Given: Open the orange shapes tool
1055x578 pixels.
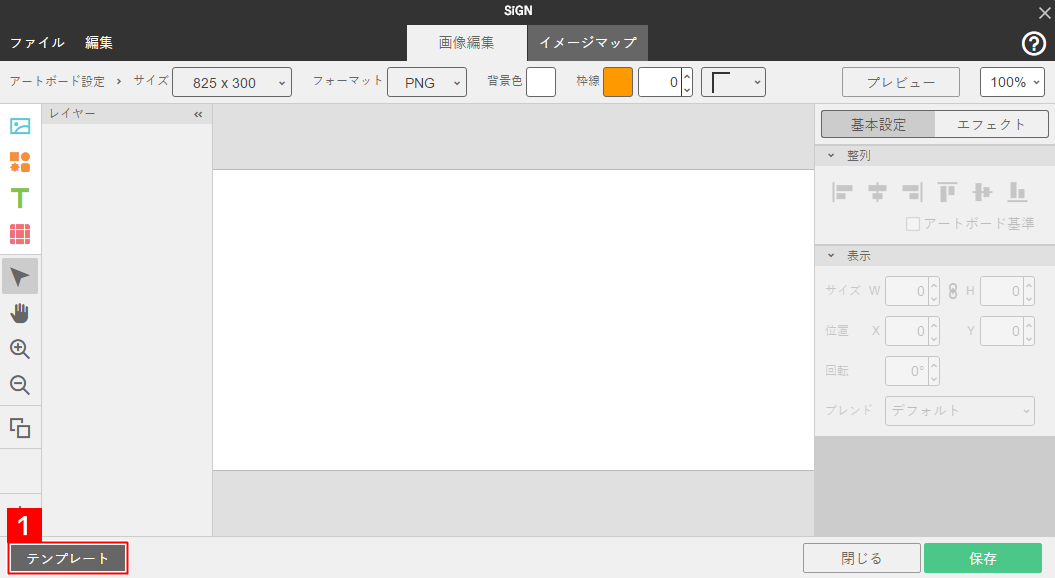Looking at the screenshot, I should click(20, 162).
